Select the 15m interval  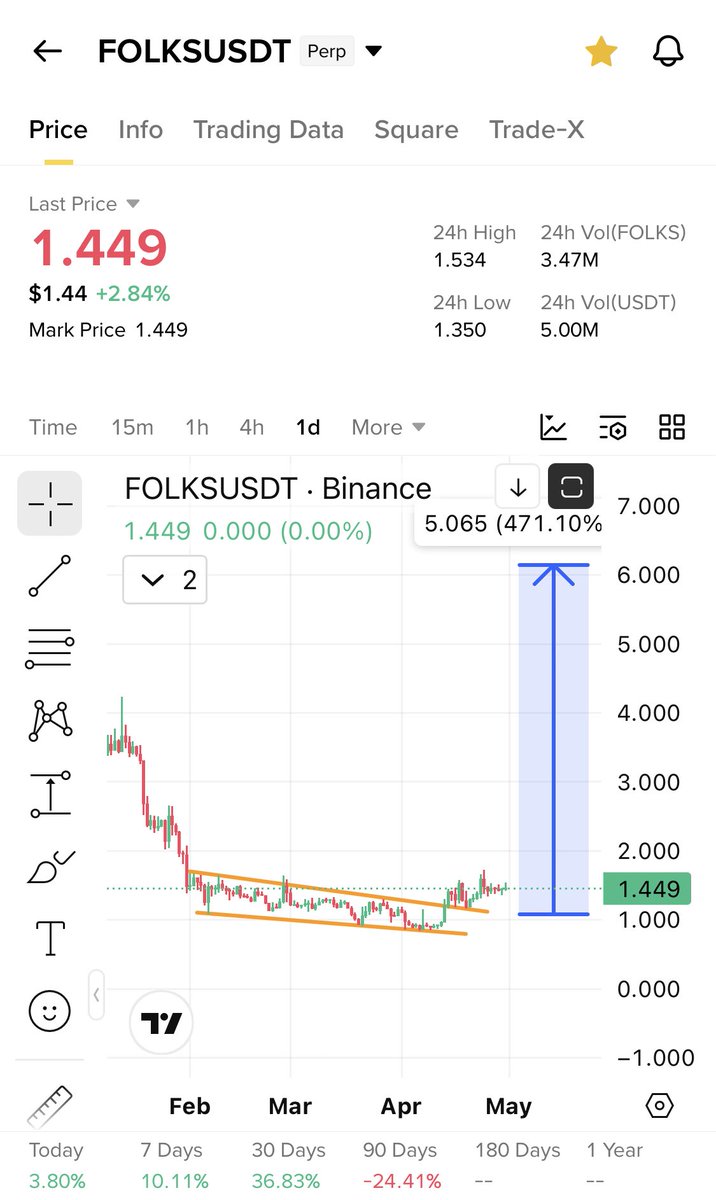click(x=132, y=427)
